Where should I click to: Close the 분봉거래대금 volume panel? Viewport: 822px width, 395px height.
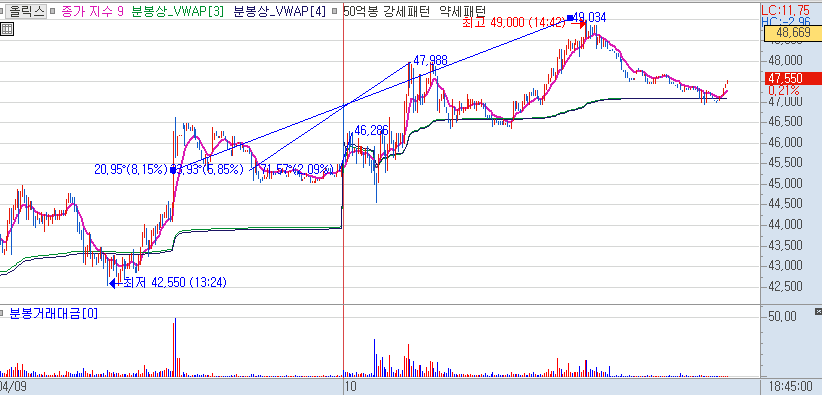click(818, 312)
